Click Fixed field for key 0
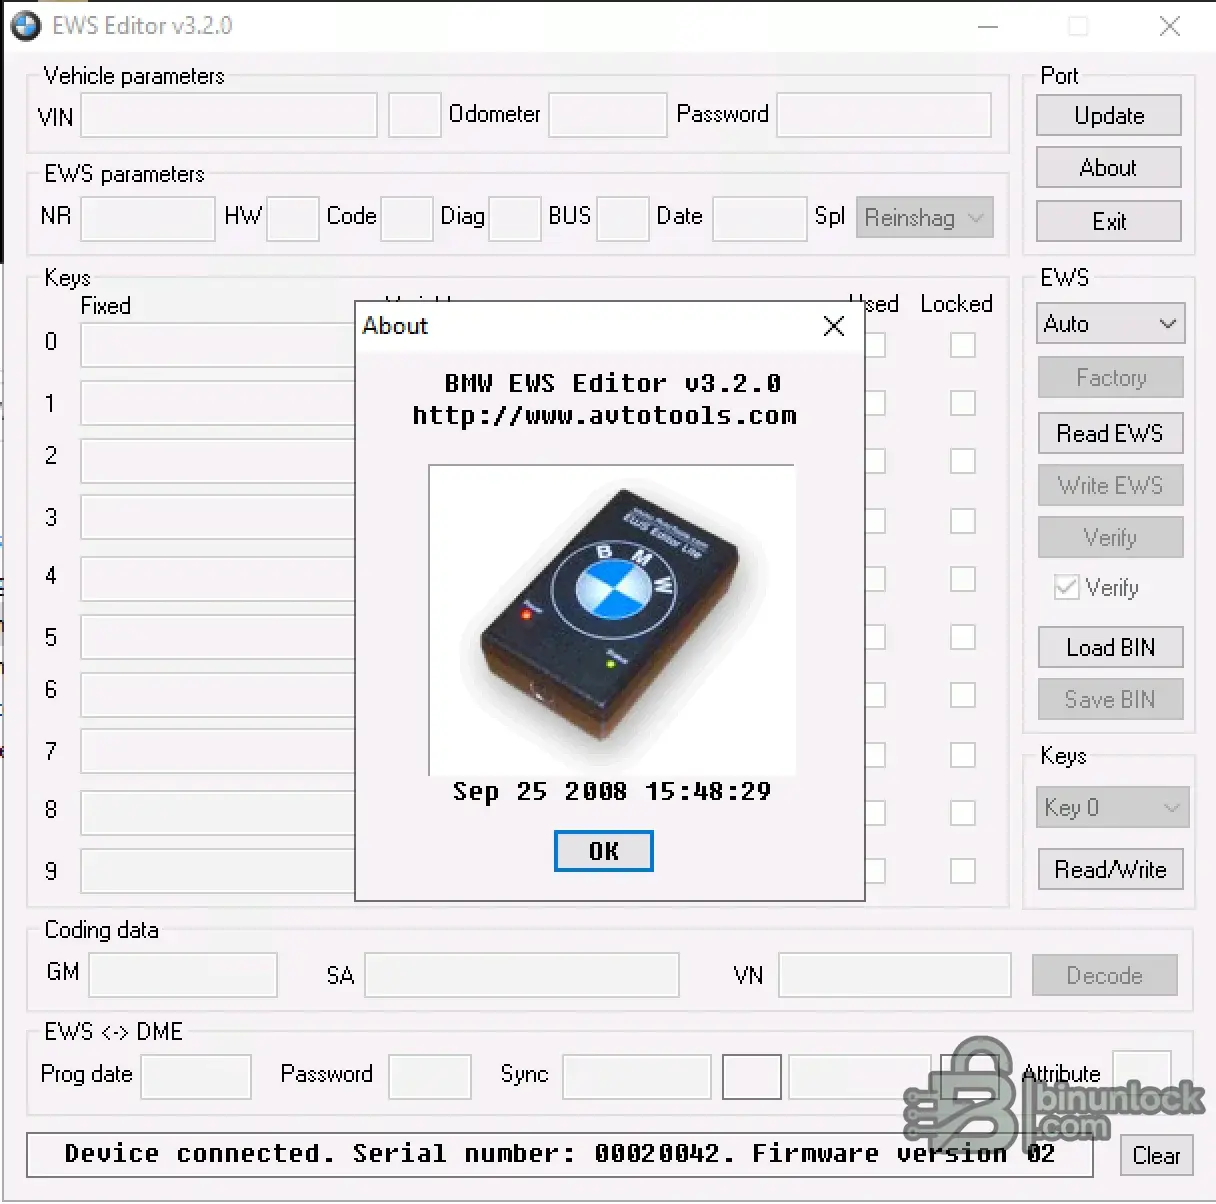The image size is (1216, 1204). click(218, 345)
